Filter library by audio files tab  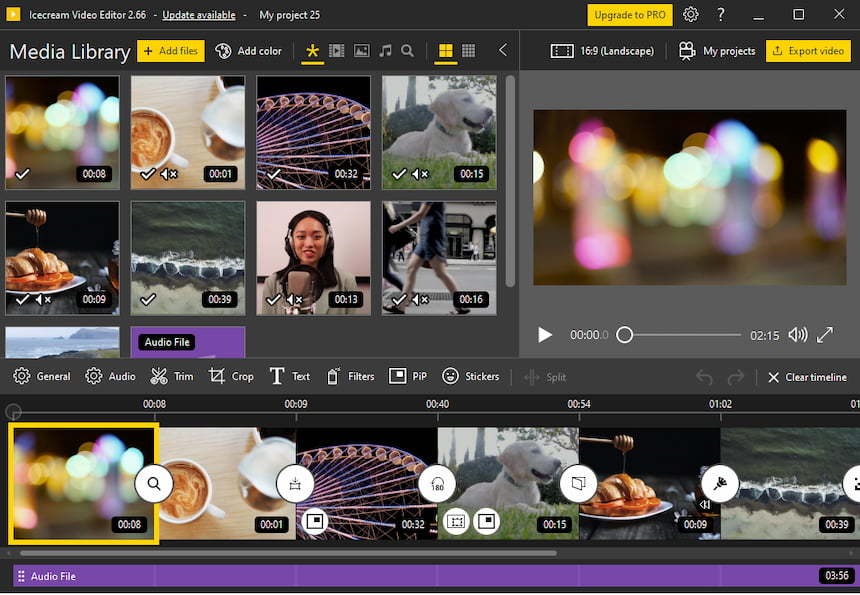click(385, 51)
